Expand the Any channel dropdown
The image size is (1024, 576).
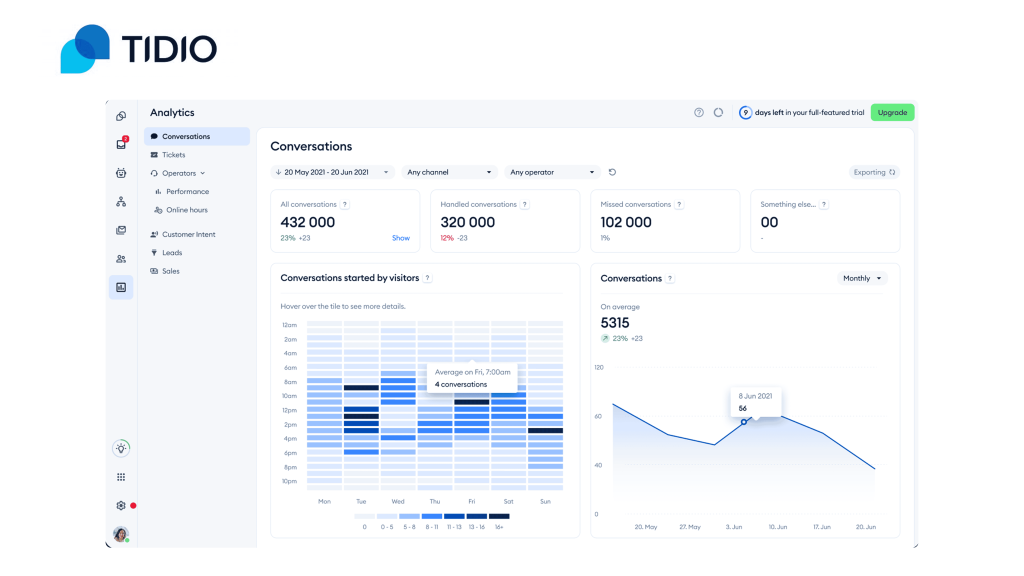[x=449, y=172]
